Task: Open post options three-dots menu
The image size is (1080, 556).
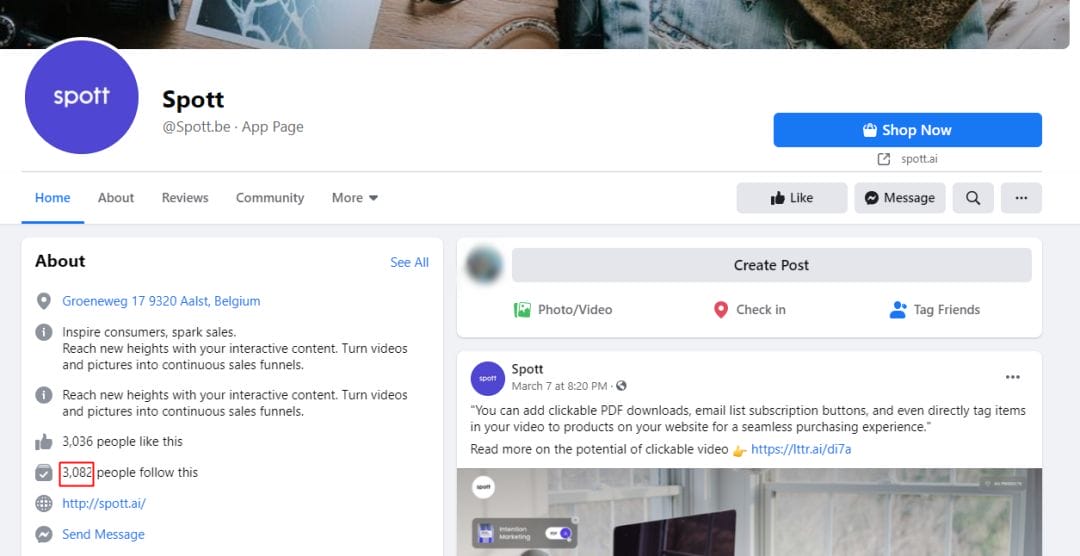Action: pos(1012,378)
